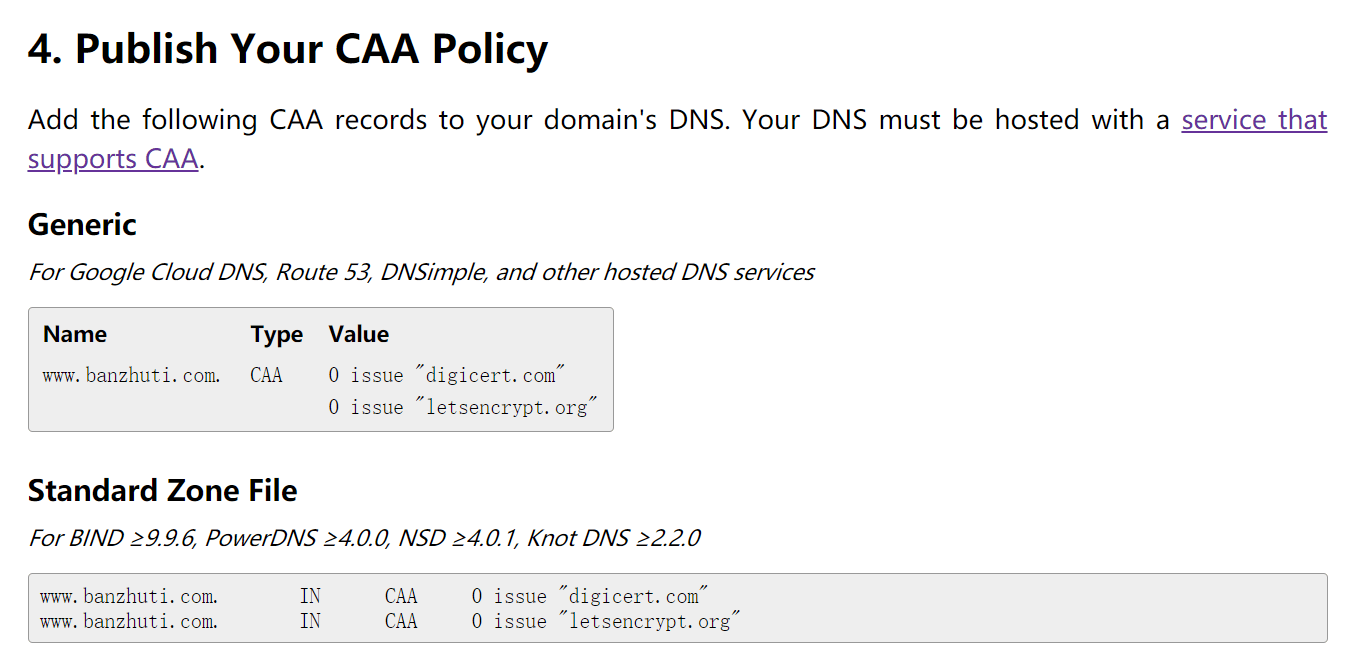Select the 'Value' column header

[359, 334]
